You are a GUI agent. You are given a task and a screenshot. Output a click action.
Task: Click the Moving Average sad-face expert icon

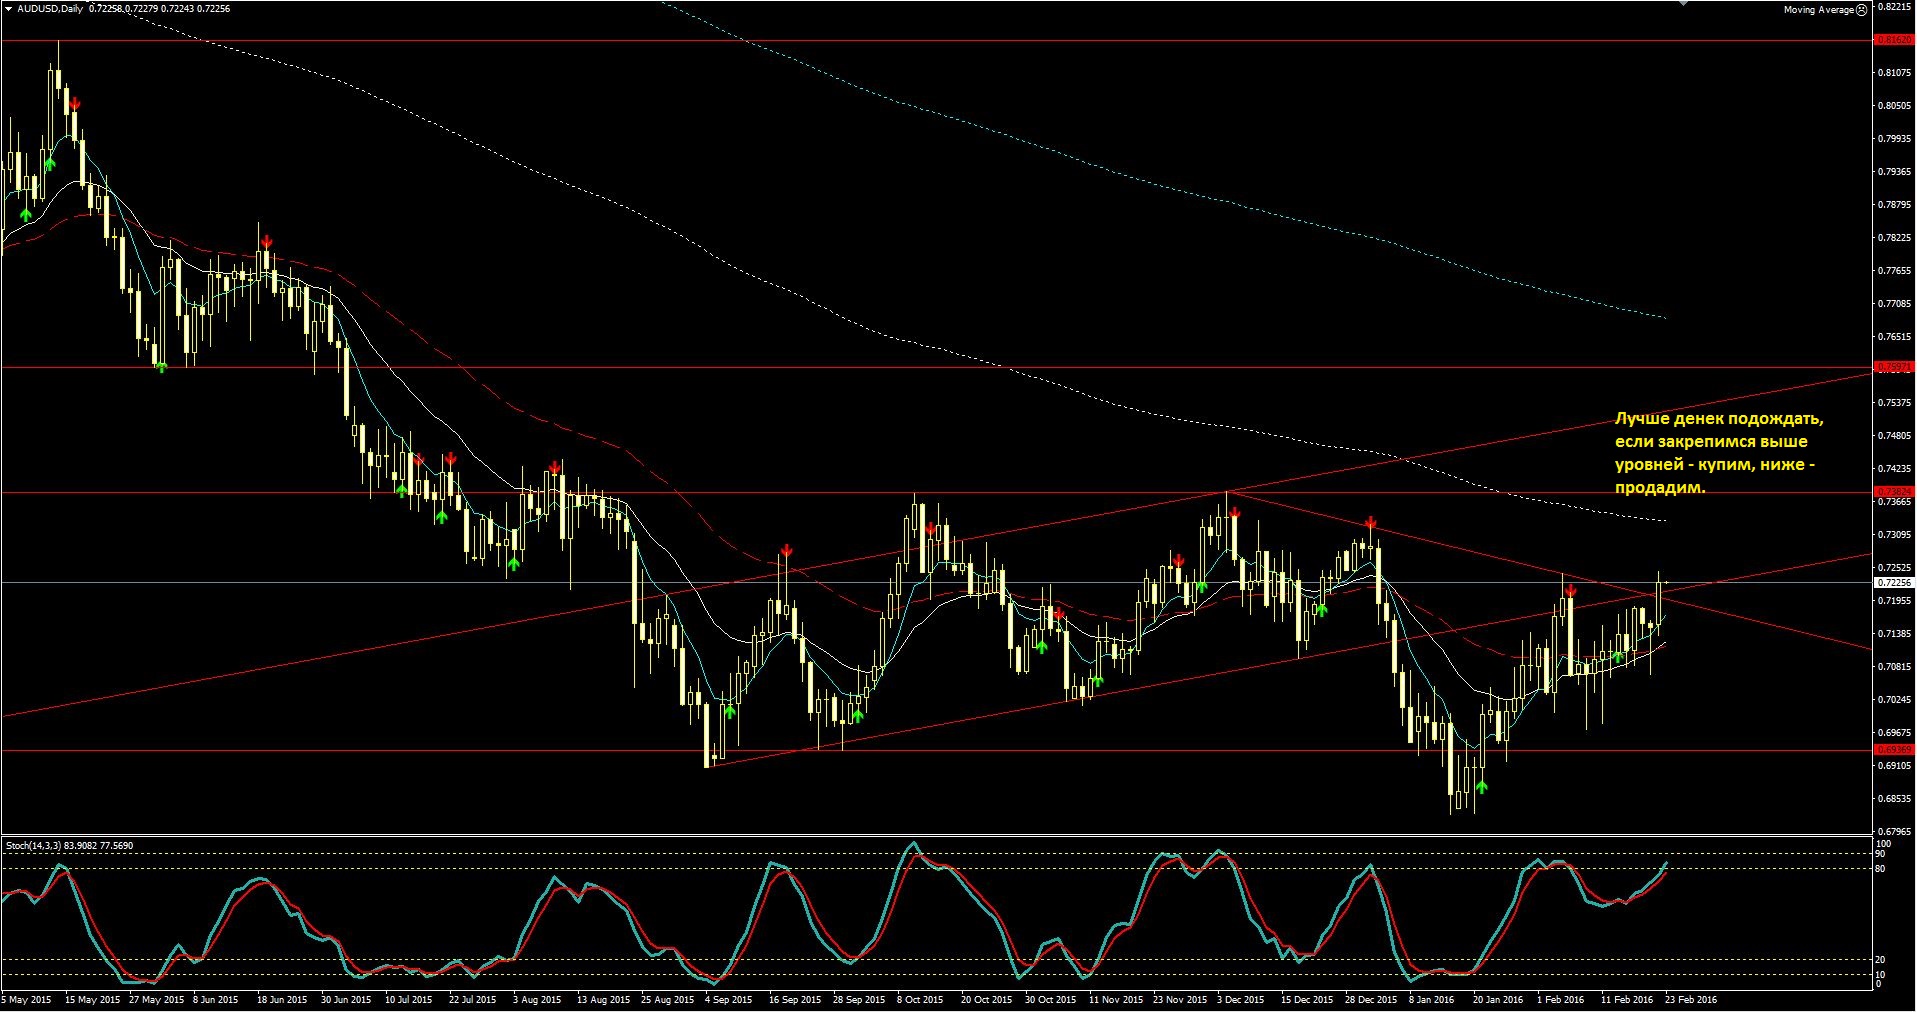[x=1861, y=10]
